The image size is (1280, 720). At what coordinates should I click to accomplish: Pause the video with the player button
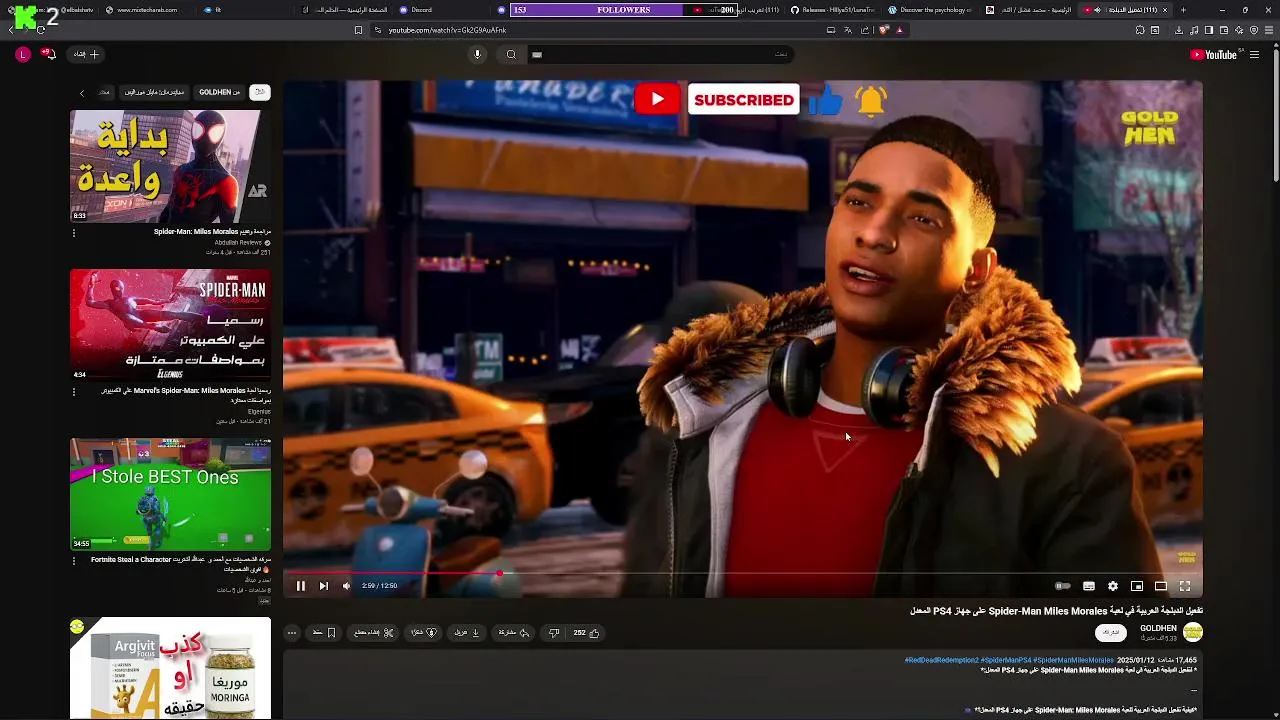tap(300, 586)
